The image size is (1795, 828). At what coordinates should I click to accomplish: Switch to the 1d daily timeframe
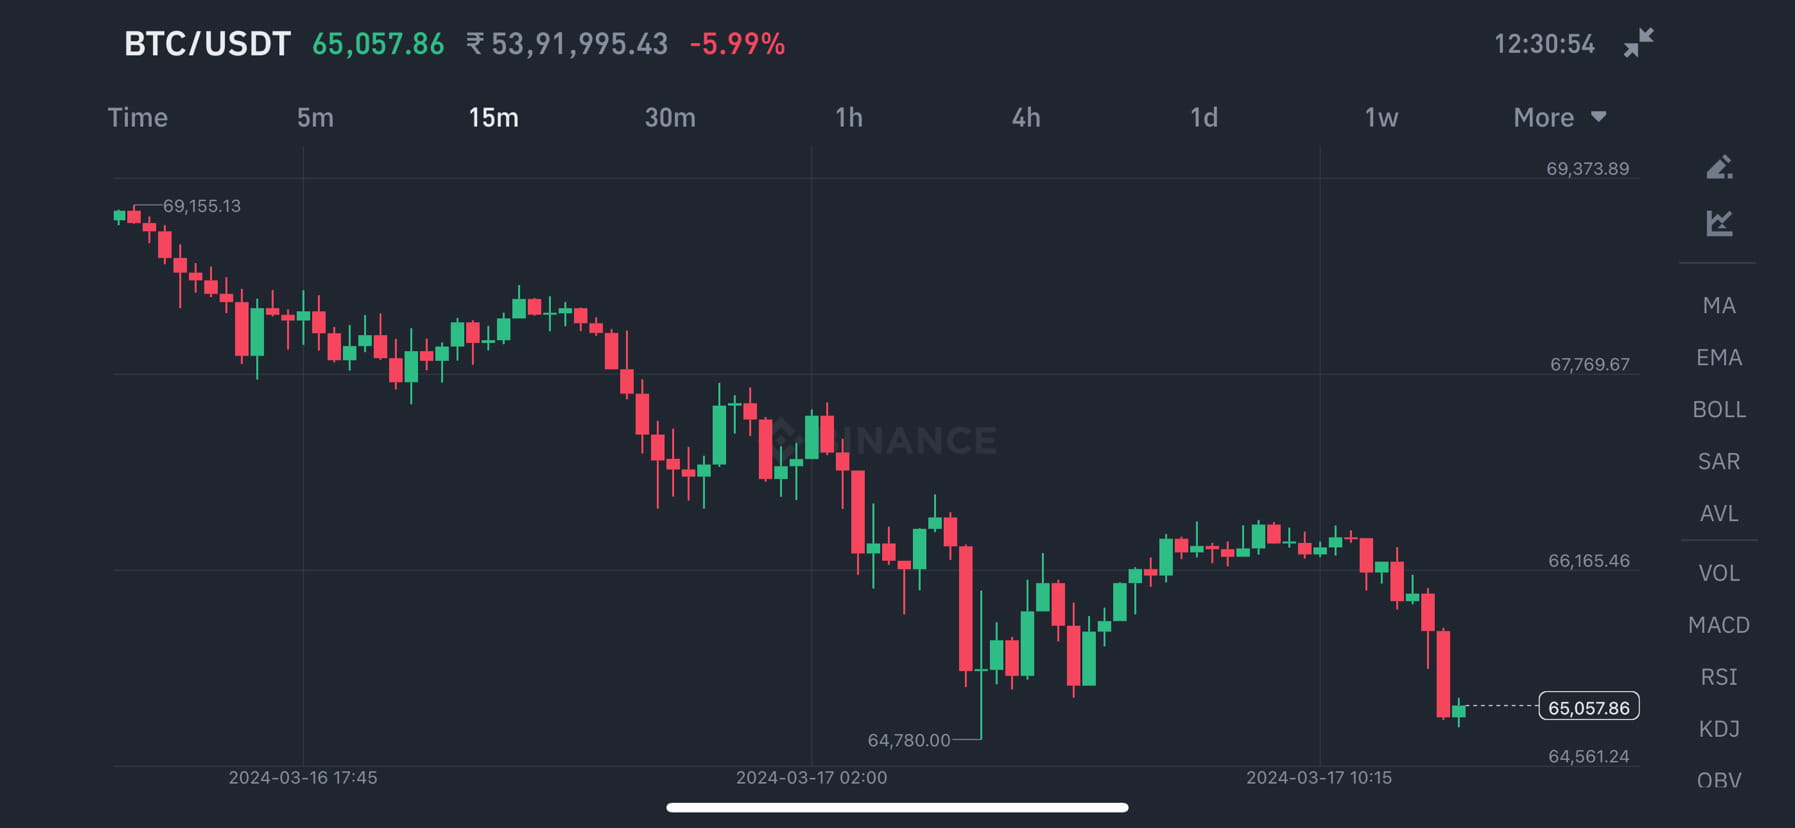1204,117
